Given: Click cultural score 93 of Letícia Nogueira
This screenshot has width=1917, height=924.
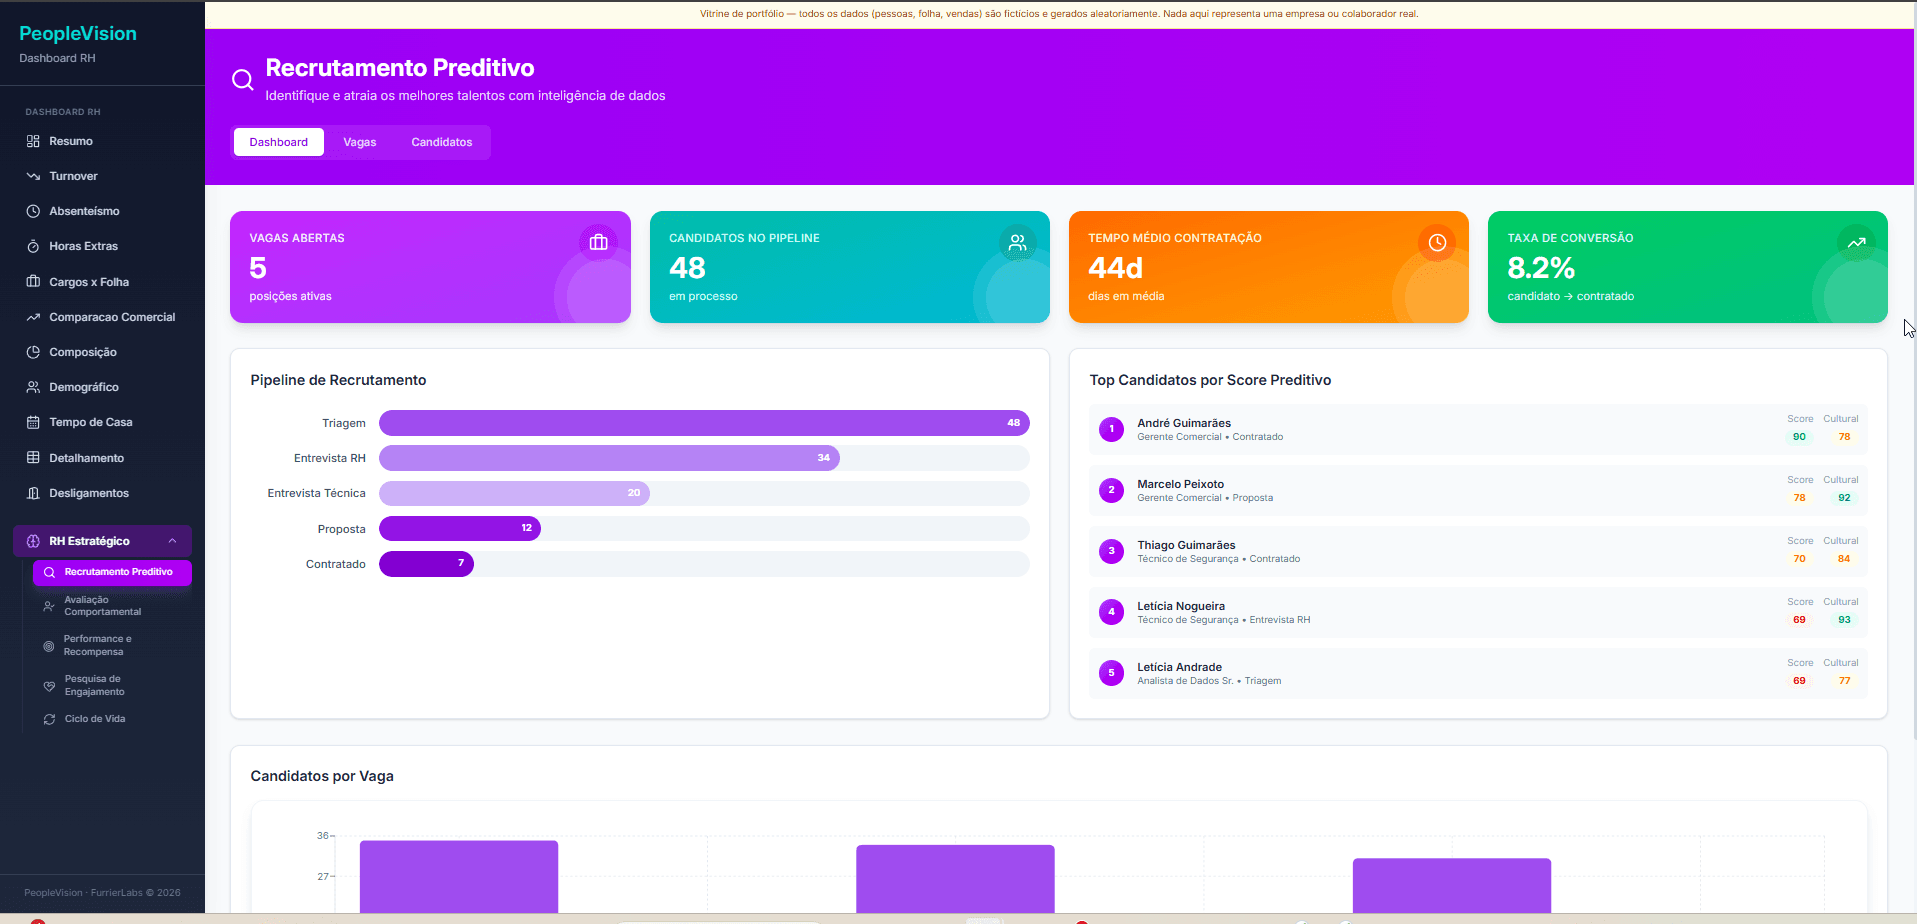Looking at the screenshot, I should [x=1844, y=620].
